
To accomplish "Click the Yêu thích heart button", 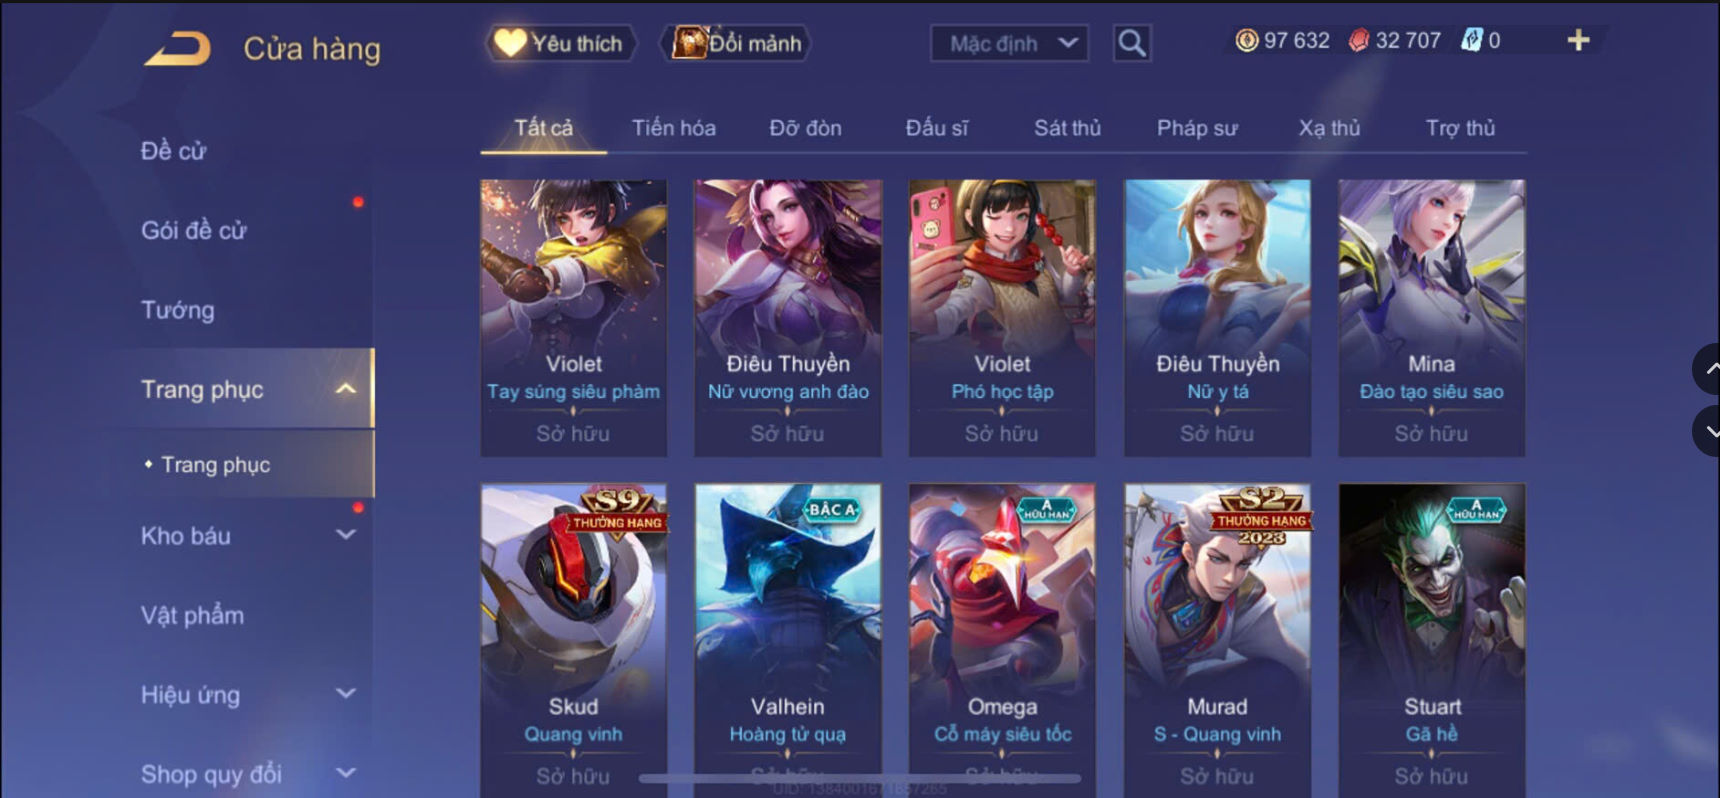I will (x=560, y=43).
